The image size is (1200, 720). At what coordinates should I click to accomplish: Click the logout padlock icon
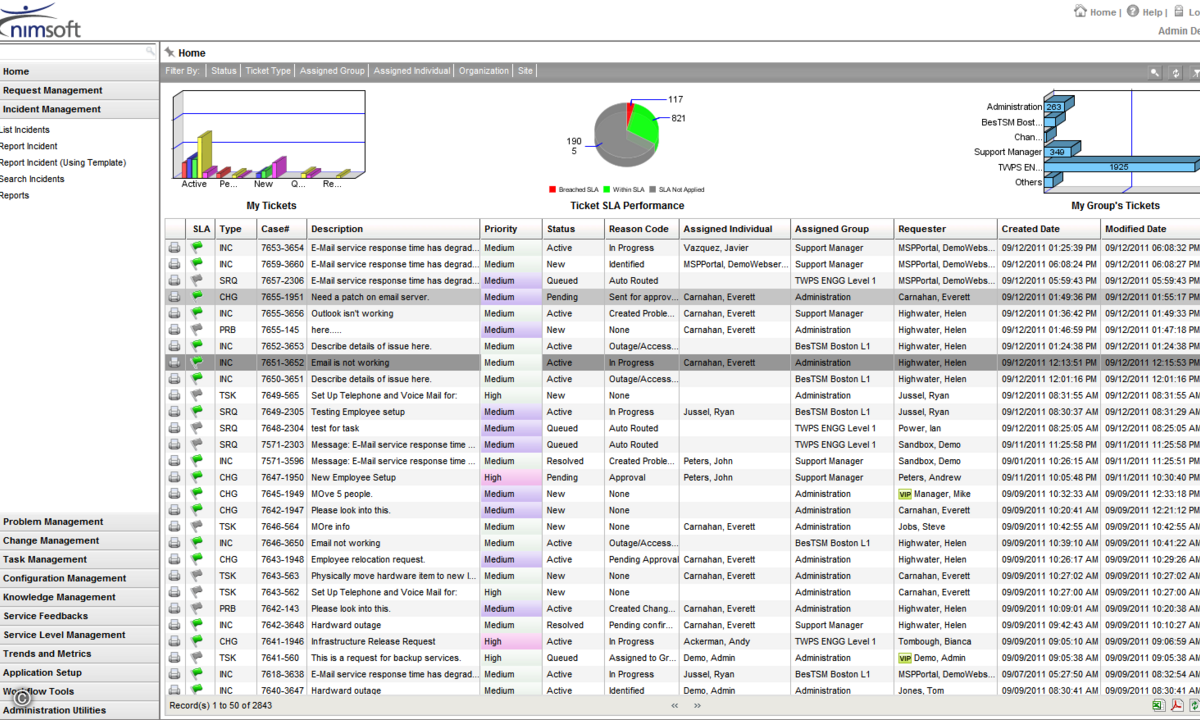(x=1178, y=11)
